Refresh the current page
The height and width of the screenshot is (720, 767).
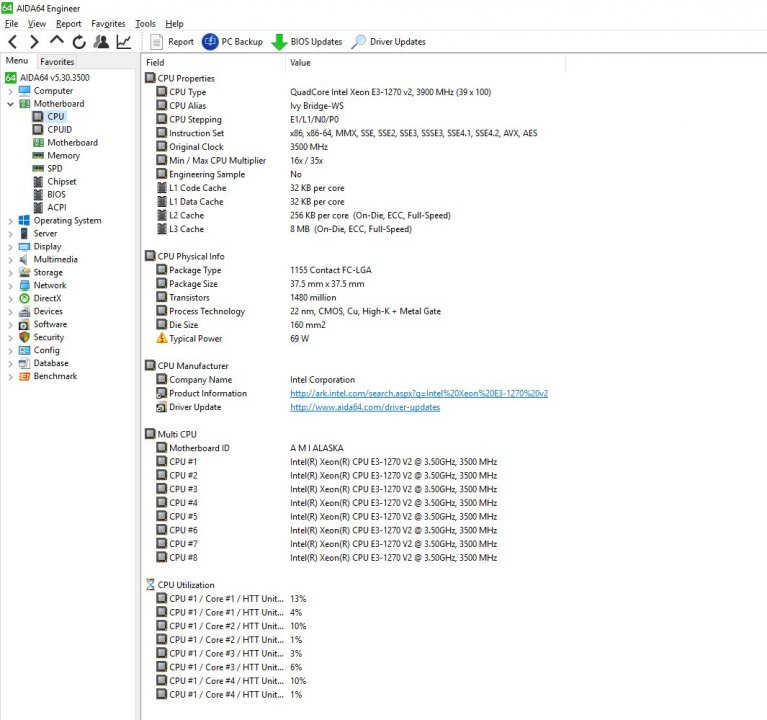click(x=79, y=42)
